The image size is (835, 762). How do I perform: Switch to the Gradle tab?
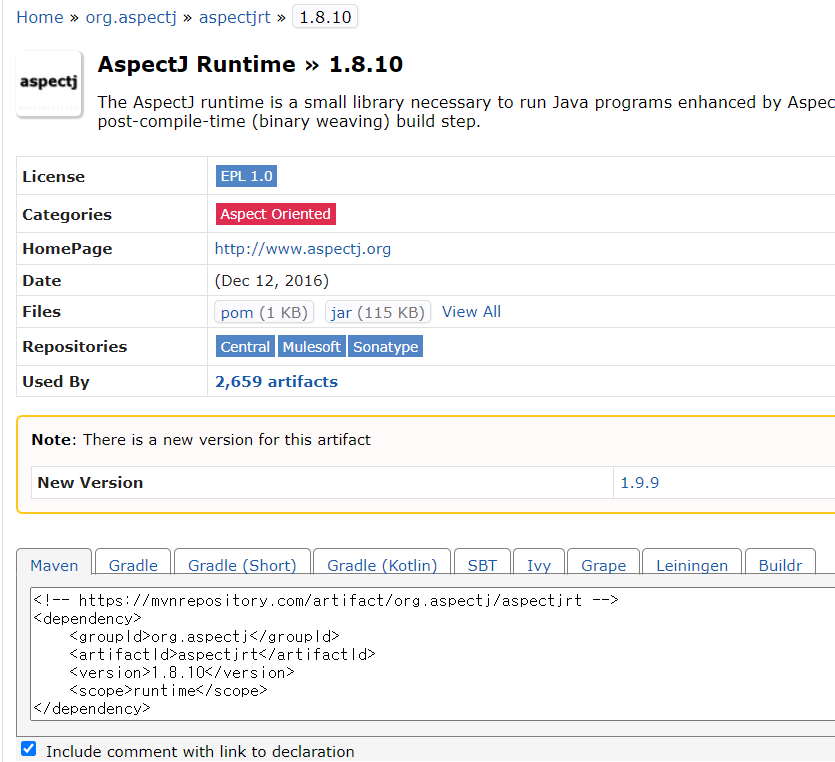(132, 566)
